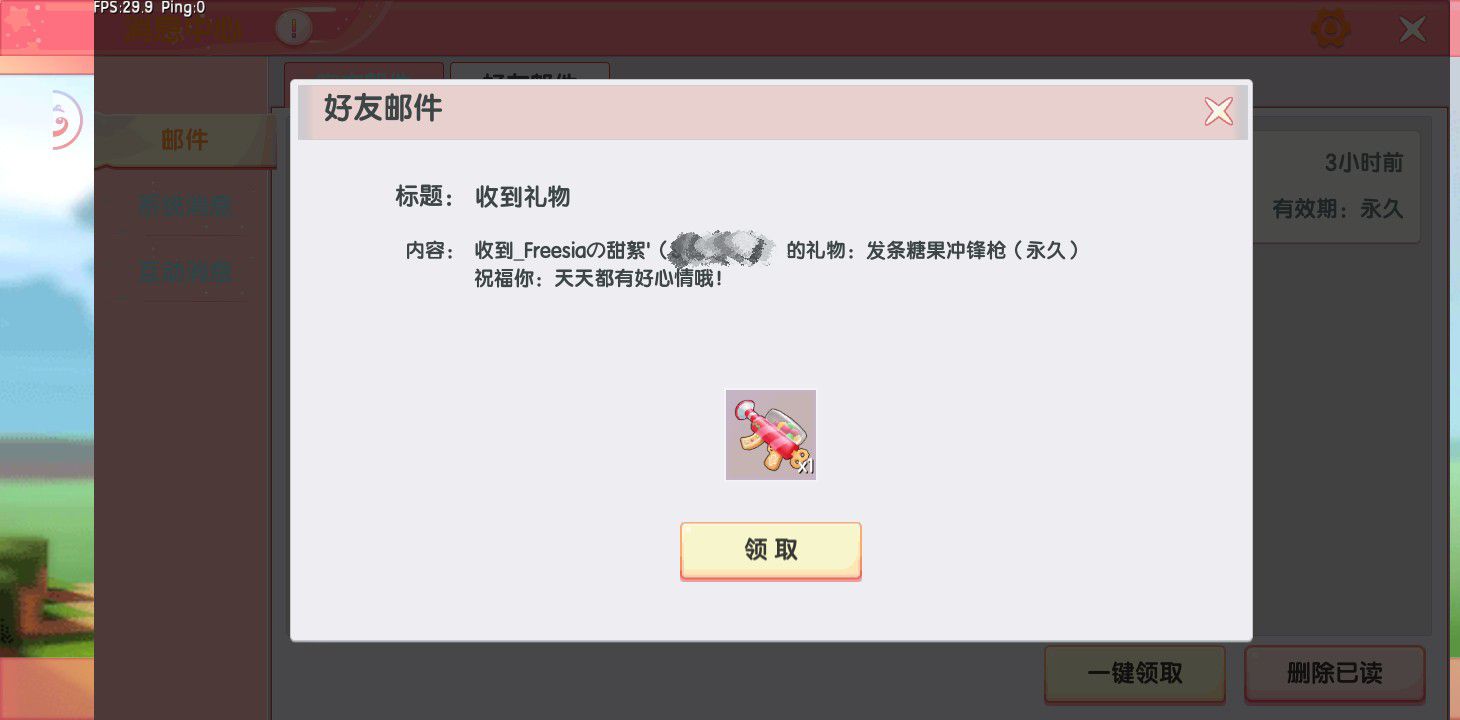Click the 有效期:永久 validity label
Screen dimensions: 1460x720
coord(1338,209)
